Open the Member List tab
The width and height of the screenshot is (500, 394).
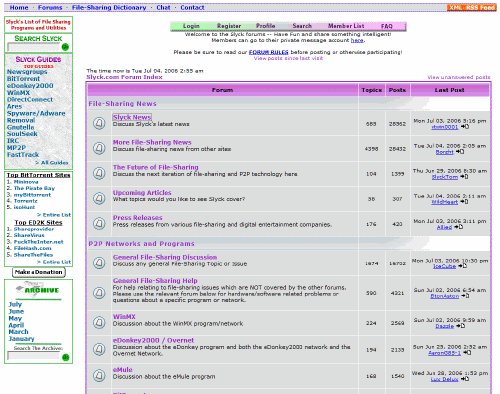pos(346,26)
